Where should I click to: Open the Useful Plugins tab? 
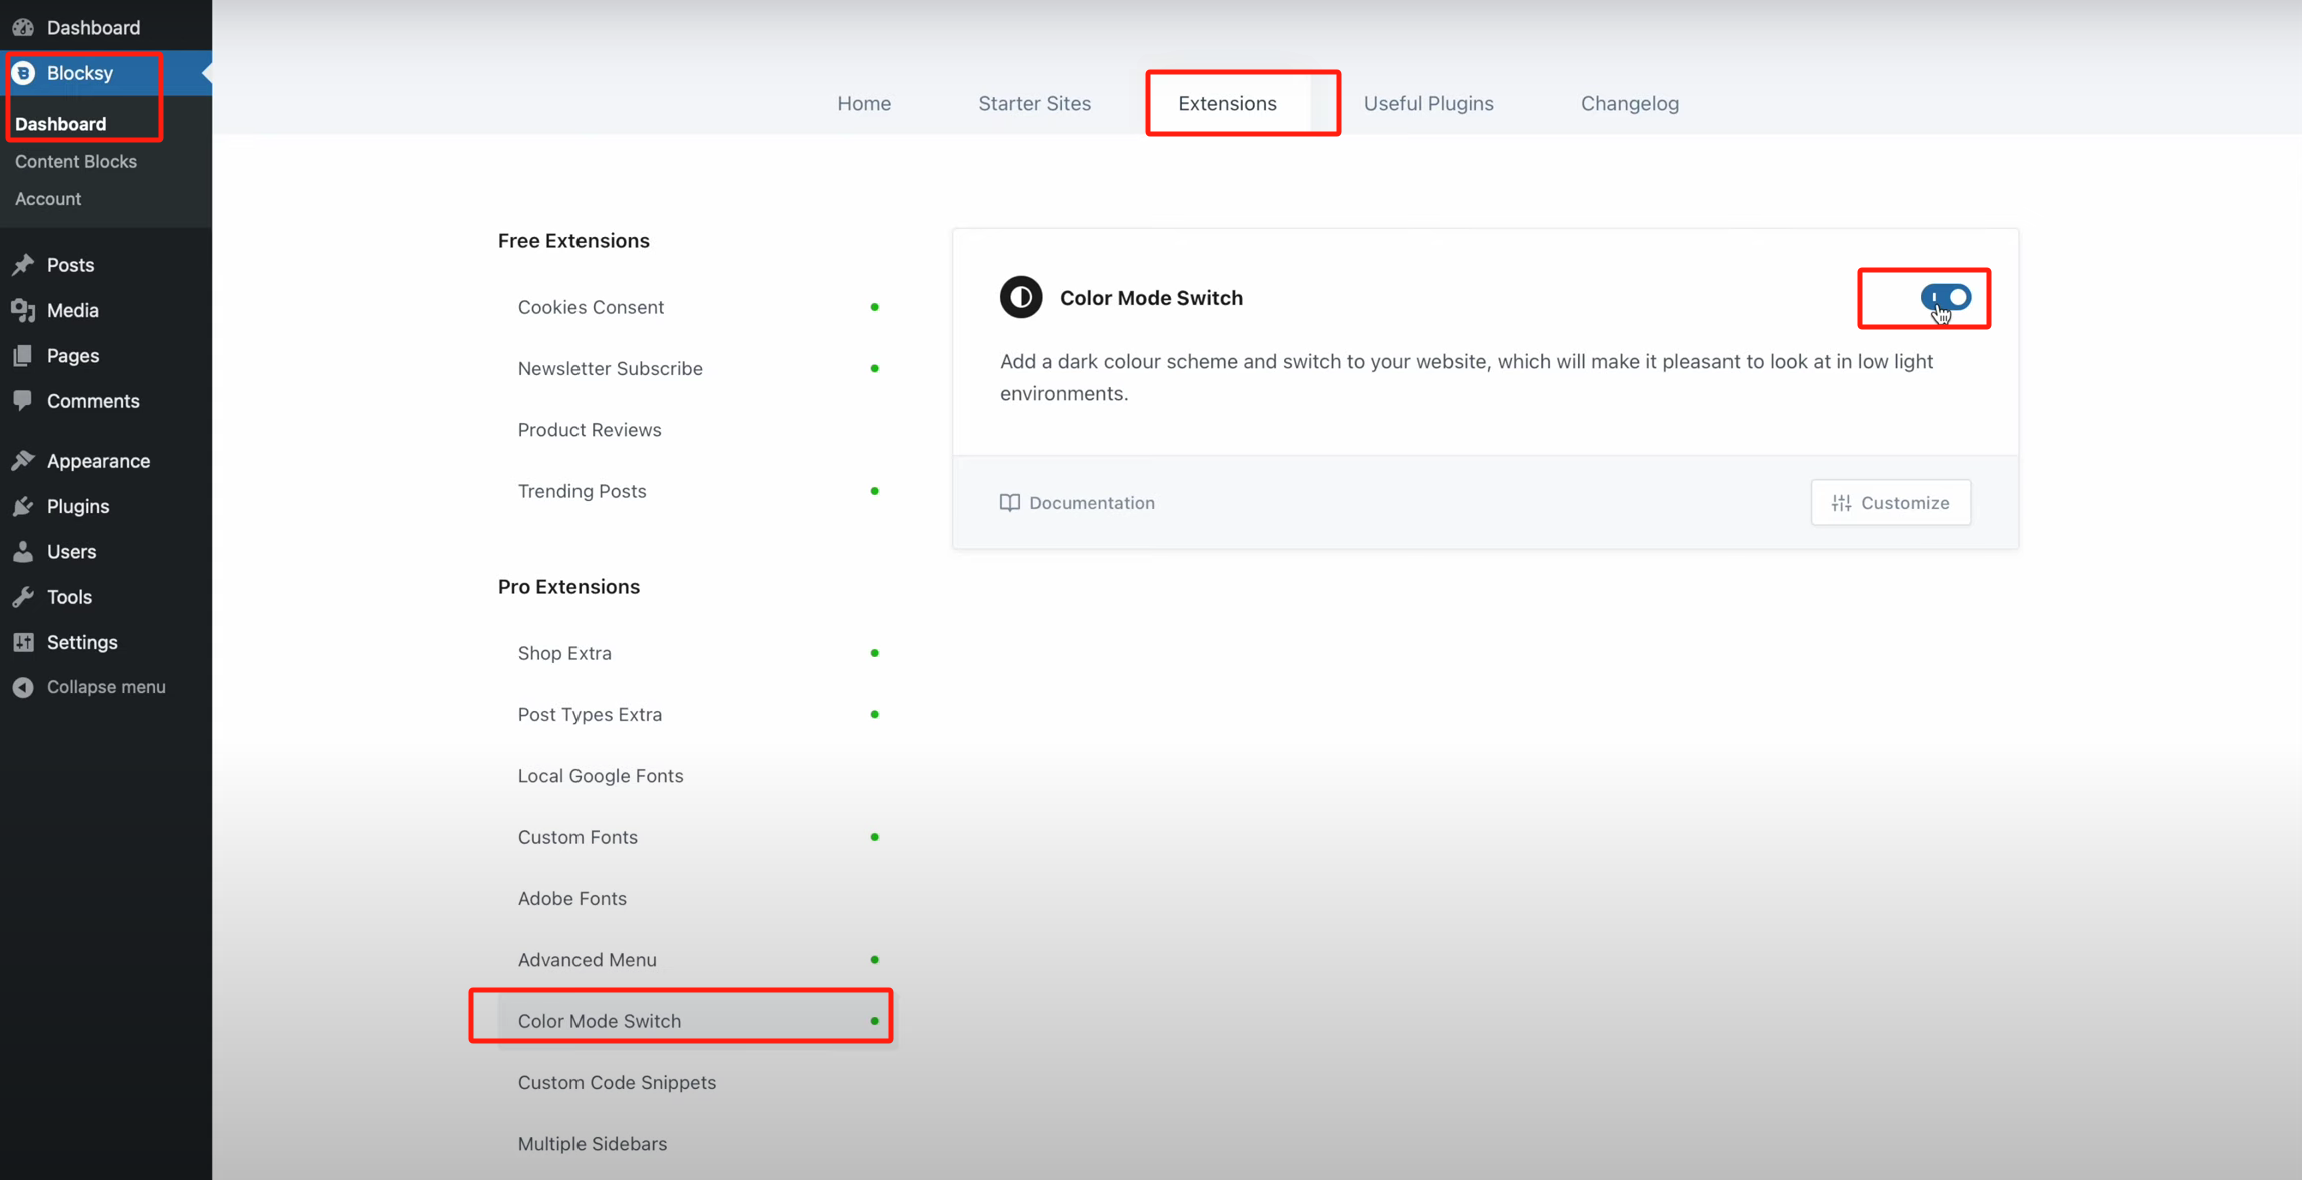tap(1428, 103)
